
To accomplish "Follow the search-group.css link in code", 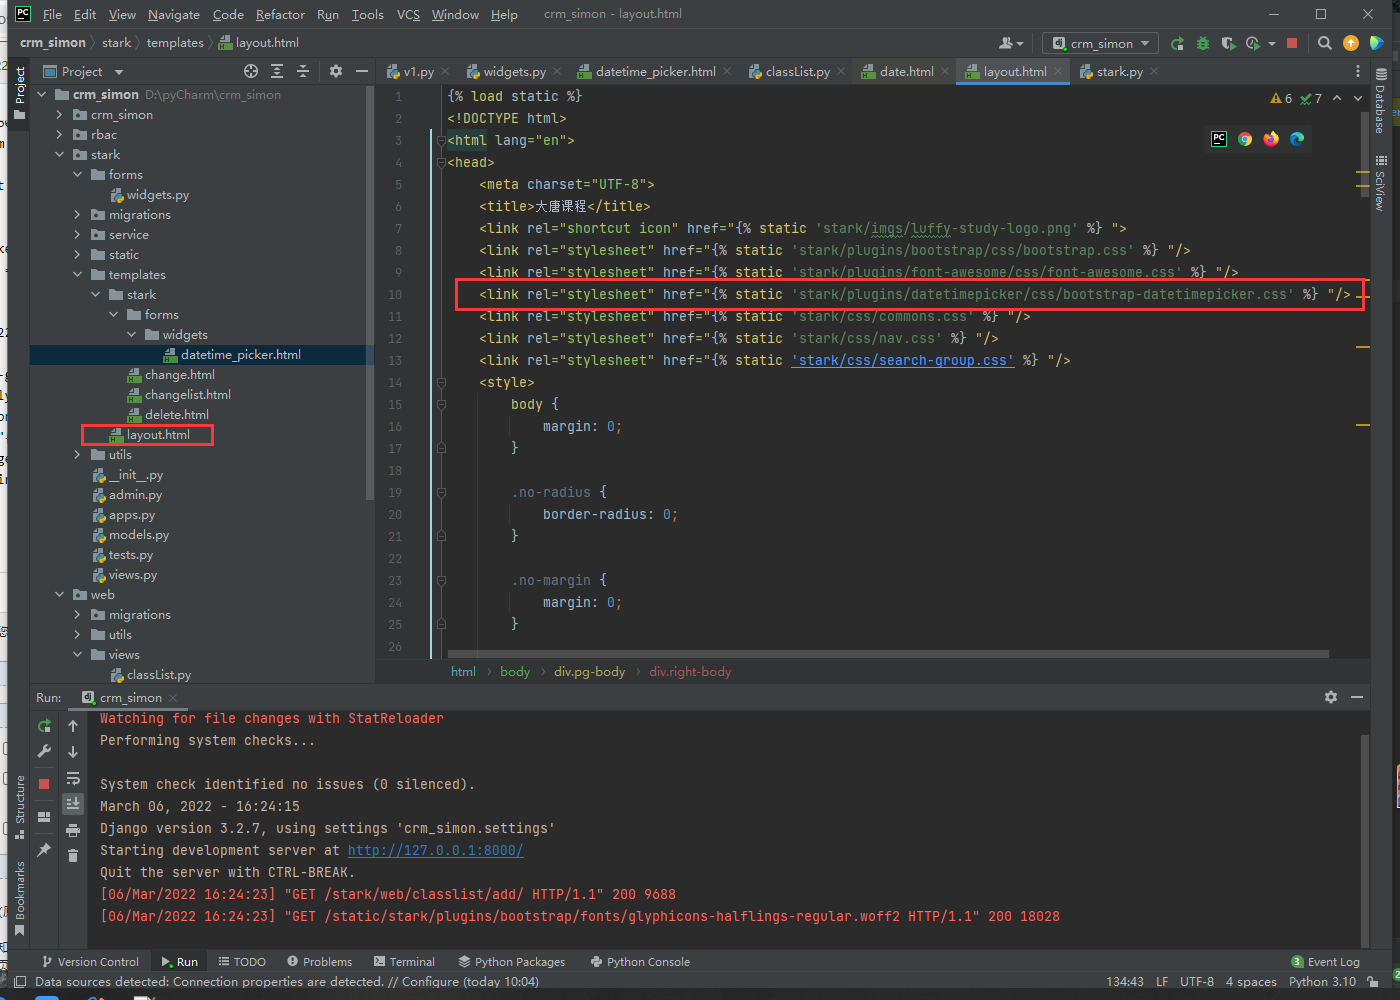I will point(903,360).
